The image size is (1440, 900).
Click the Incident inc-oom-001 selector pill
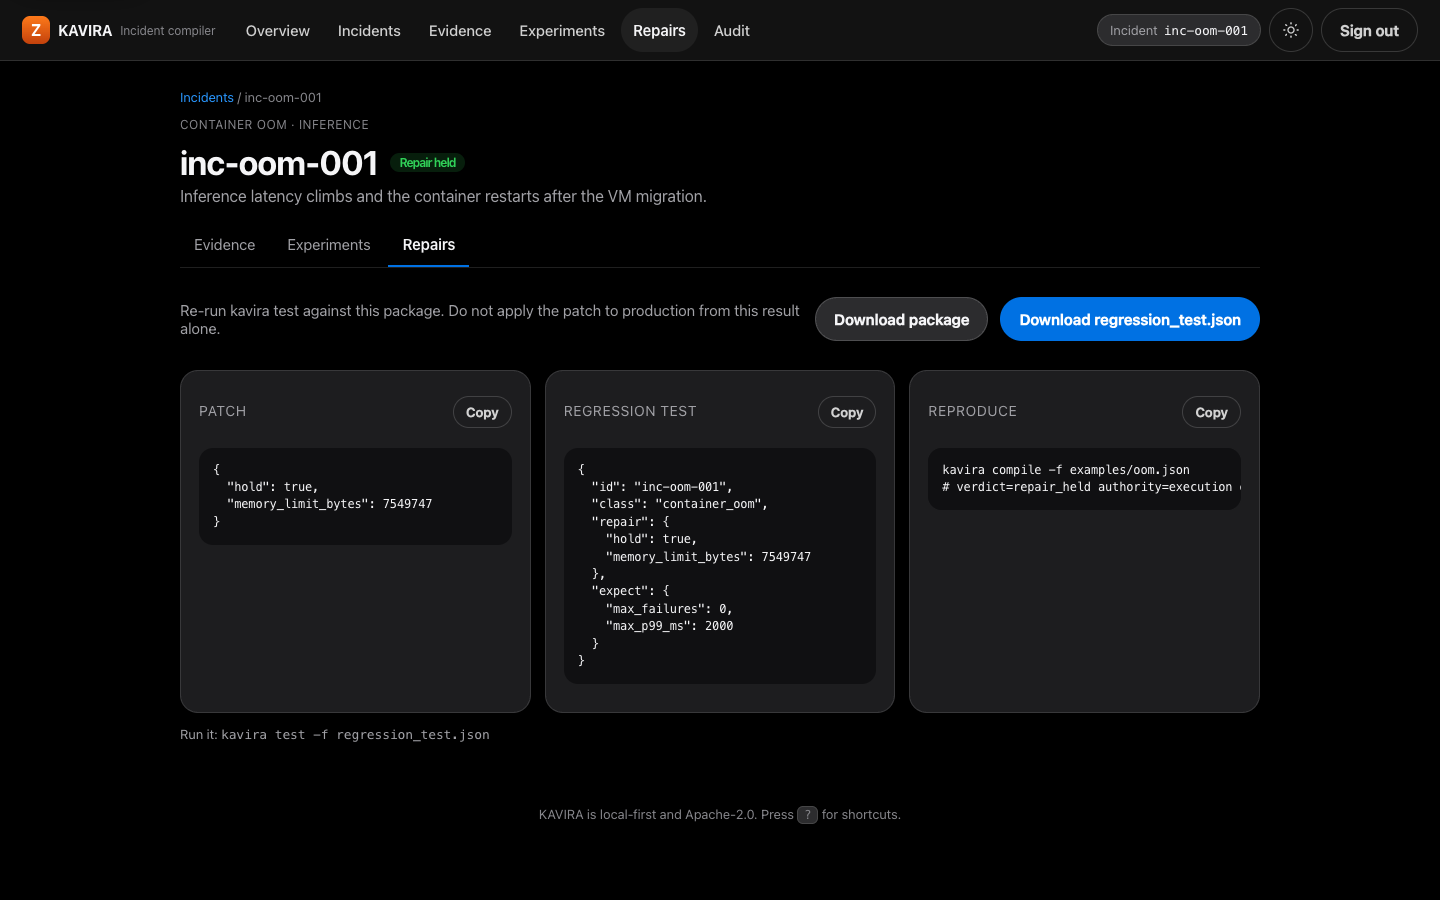(x=1179, y=30)
